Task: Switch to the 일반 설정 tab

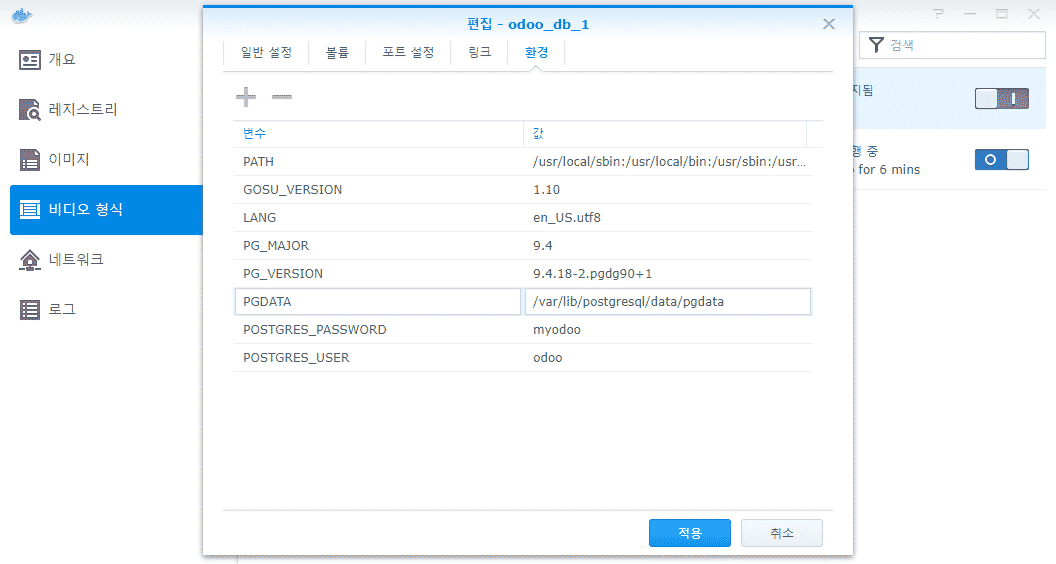Action: pos(266,53)
